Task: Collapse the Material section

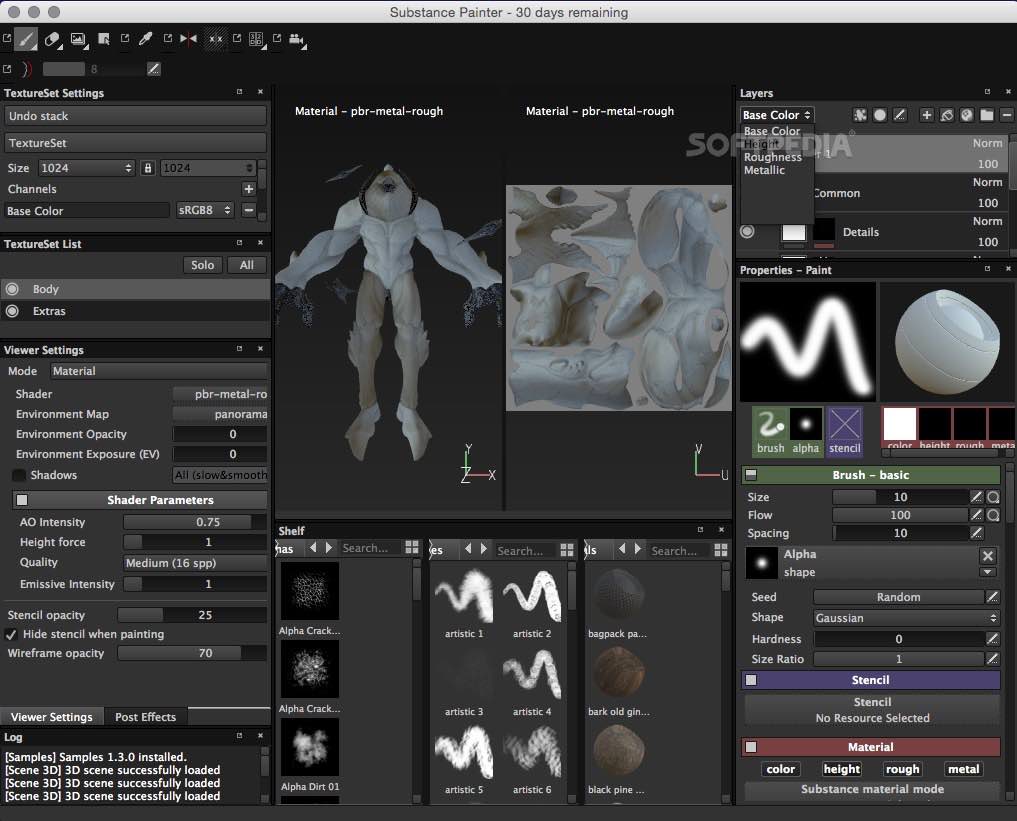Action: coord(751,747)
